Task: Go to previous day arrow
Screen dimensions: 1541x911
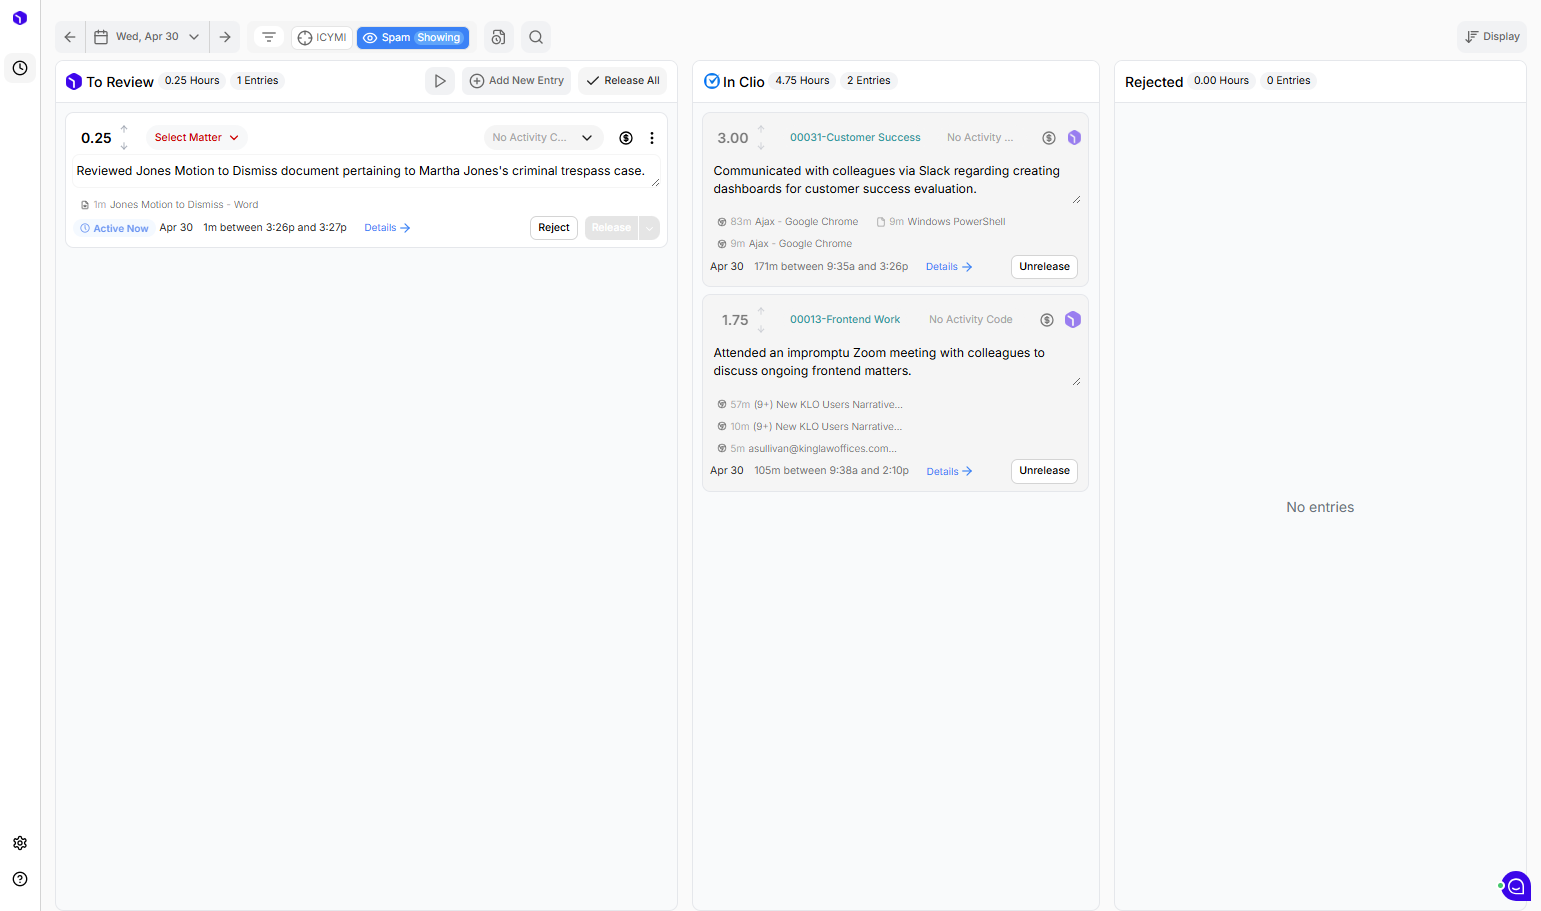Action: click(70, 37)
